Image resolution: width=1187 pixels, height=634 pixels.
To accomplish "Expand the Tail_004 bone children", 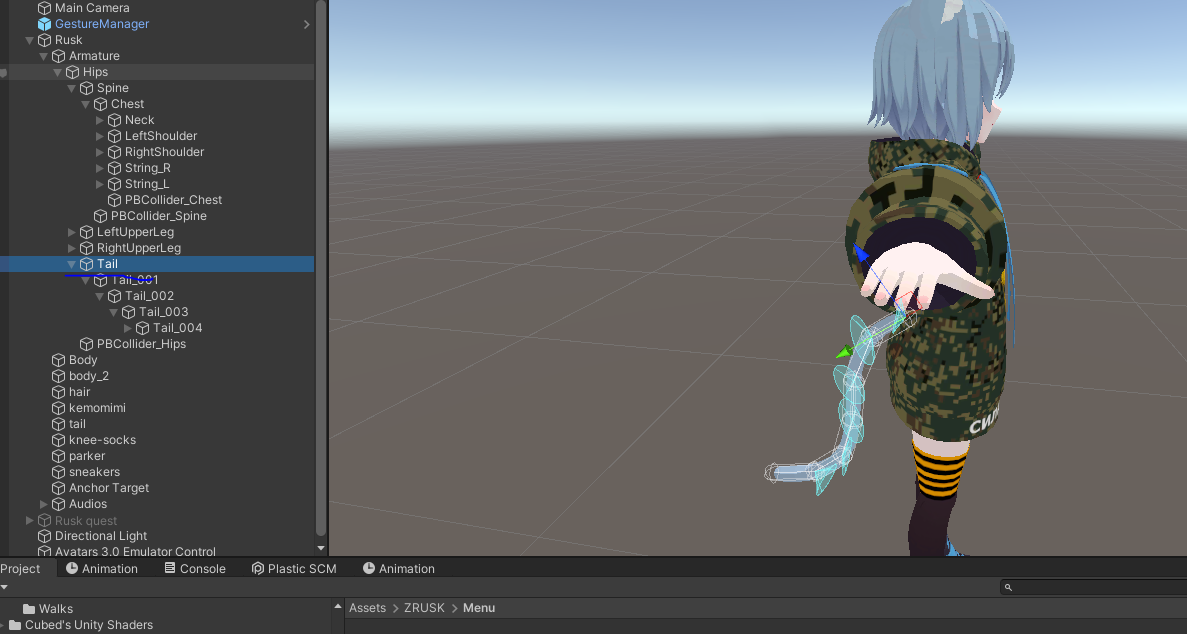I will [128, 328].
